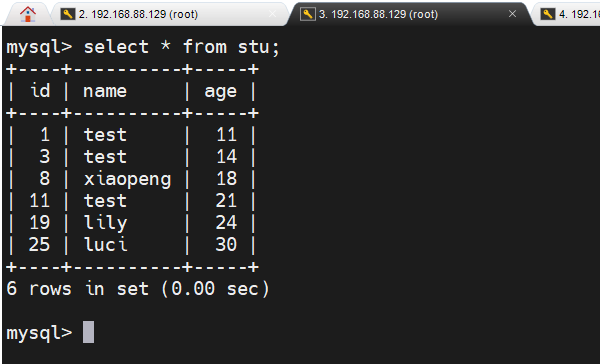
Task: Click the 'luci' name cell
Action: (105, 245)
